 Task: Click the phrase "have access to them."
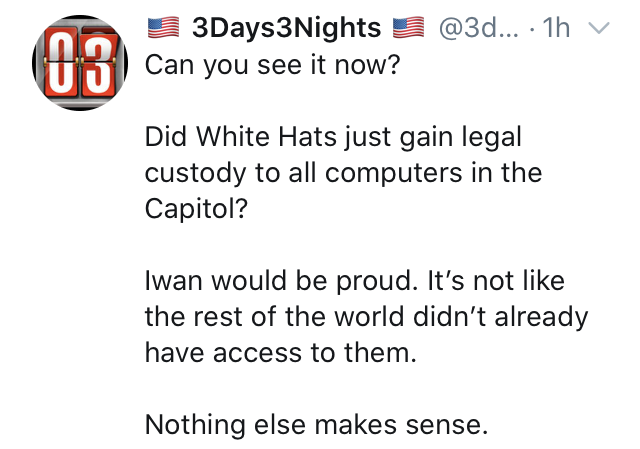(278, 352)
